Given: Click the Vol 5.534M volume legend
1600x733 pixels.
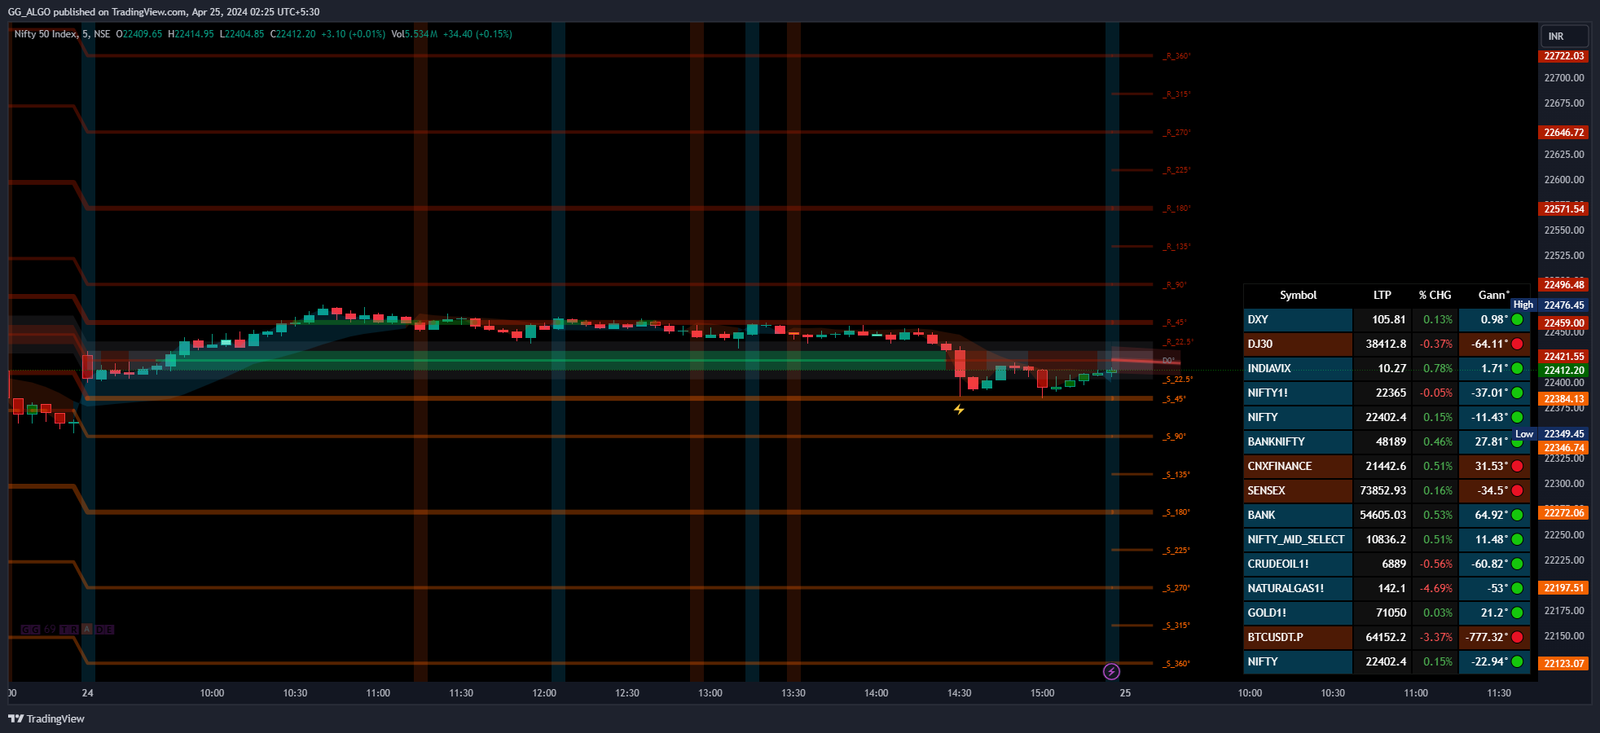Looking at the screenshot, I should [414, 34].
